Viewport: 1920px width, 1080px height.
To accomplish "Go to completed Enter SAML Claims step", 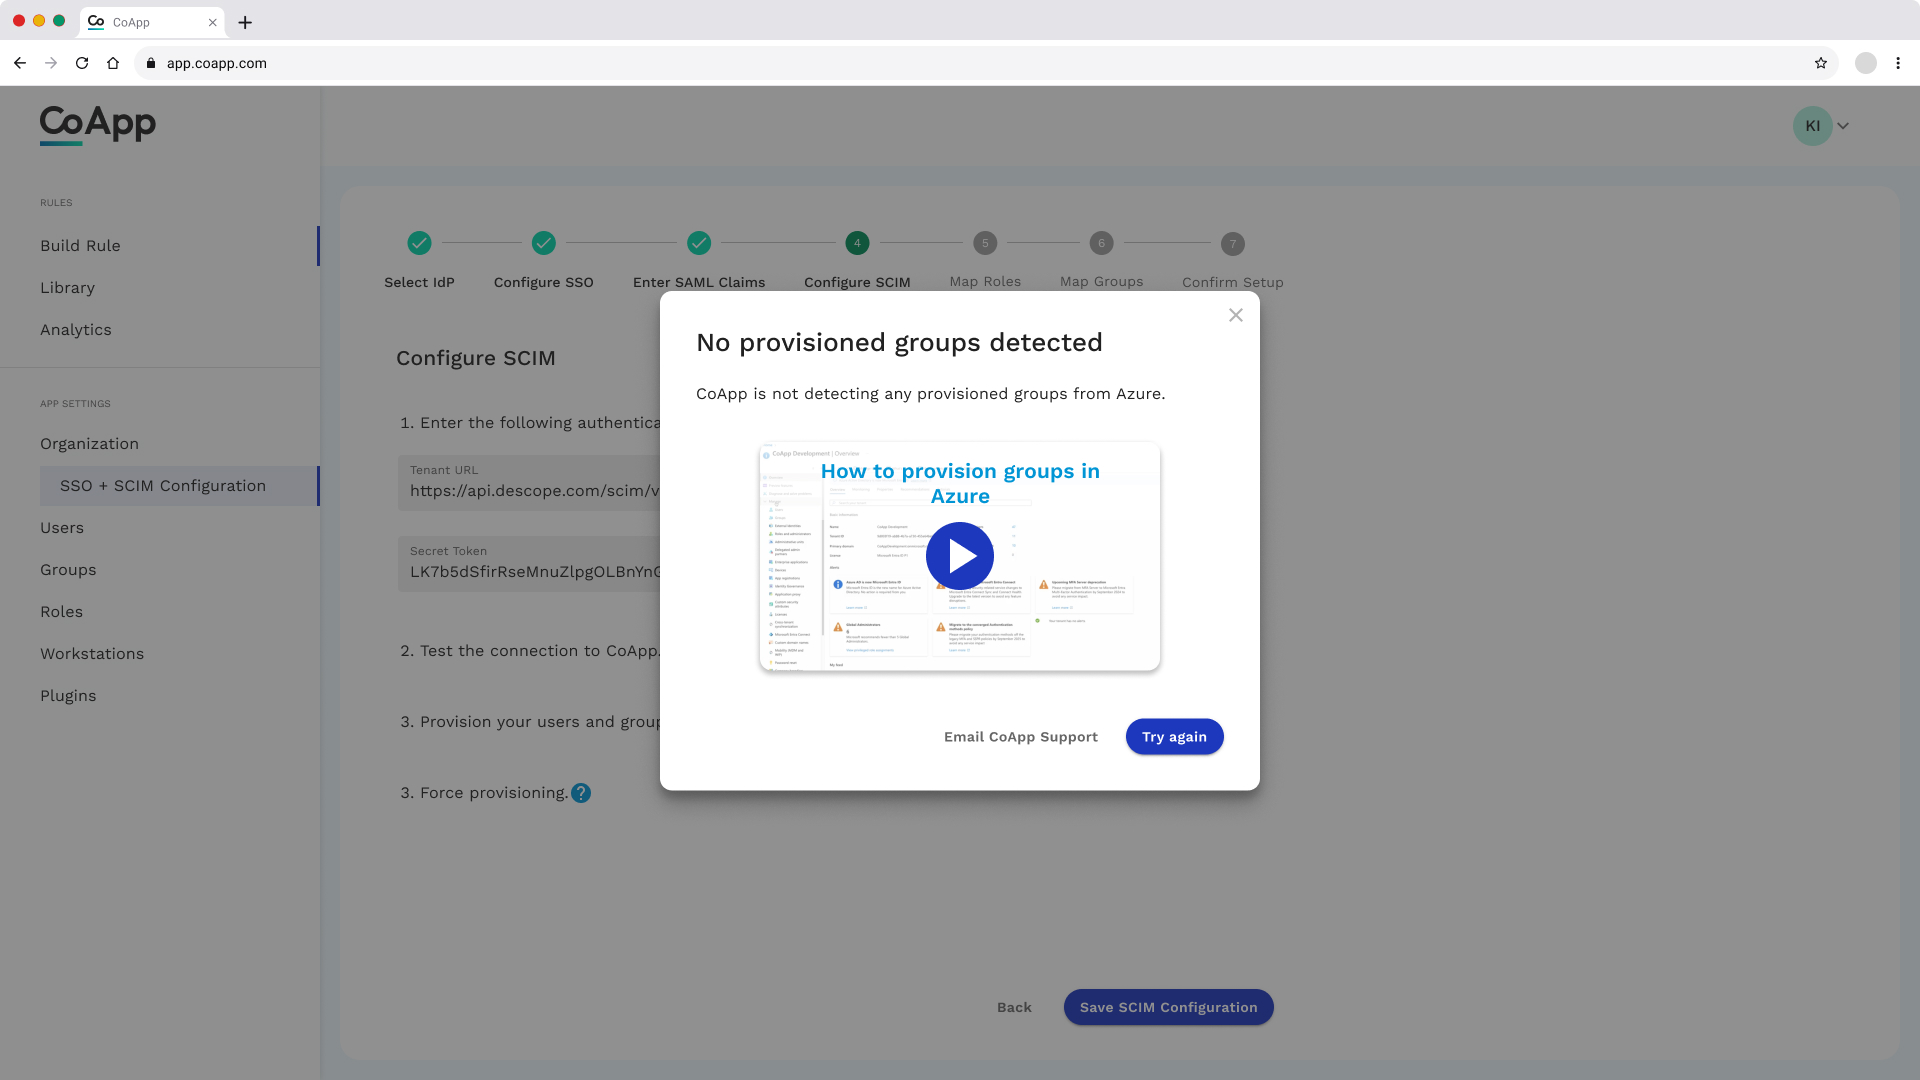I will point(699,243).
